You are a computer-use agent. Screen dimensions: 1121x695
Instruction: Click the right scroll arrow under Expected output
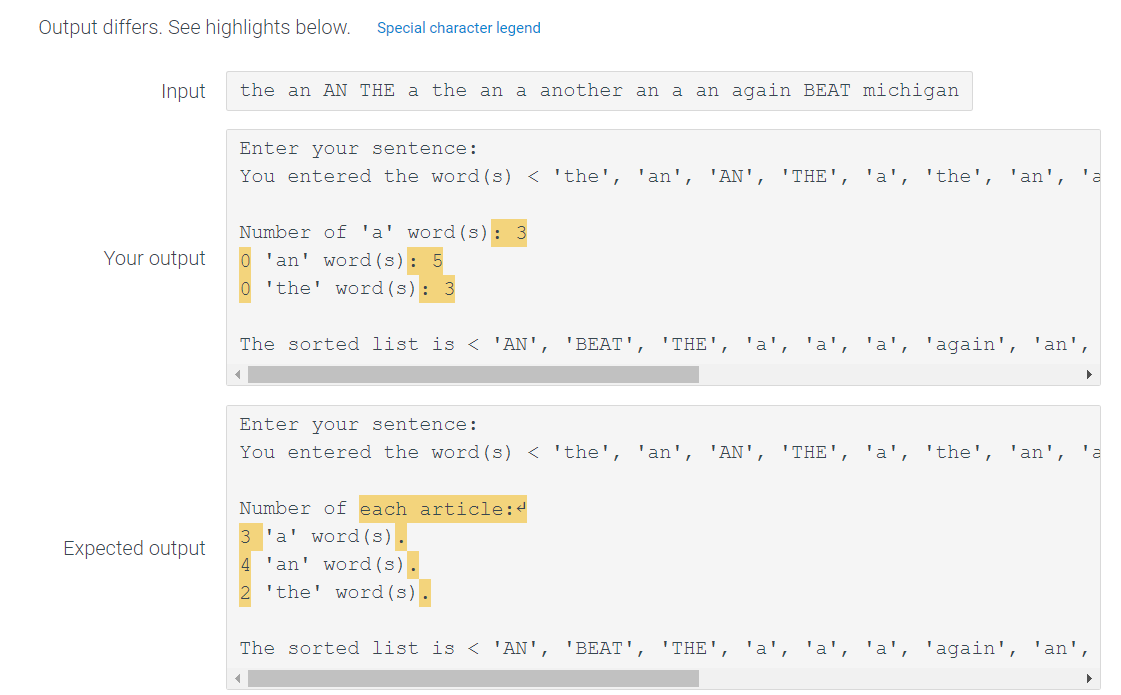[x=1089, y=678]
